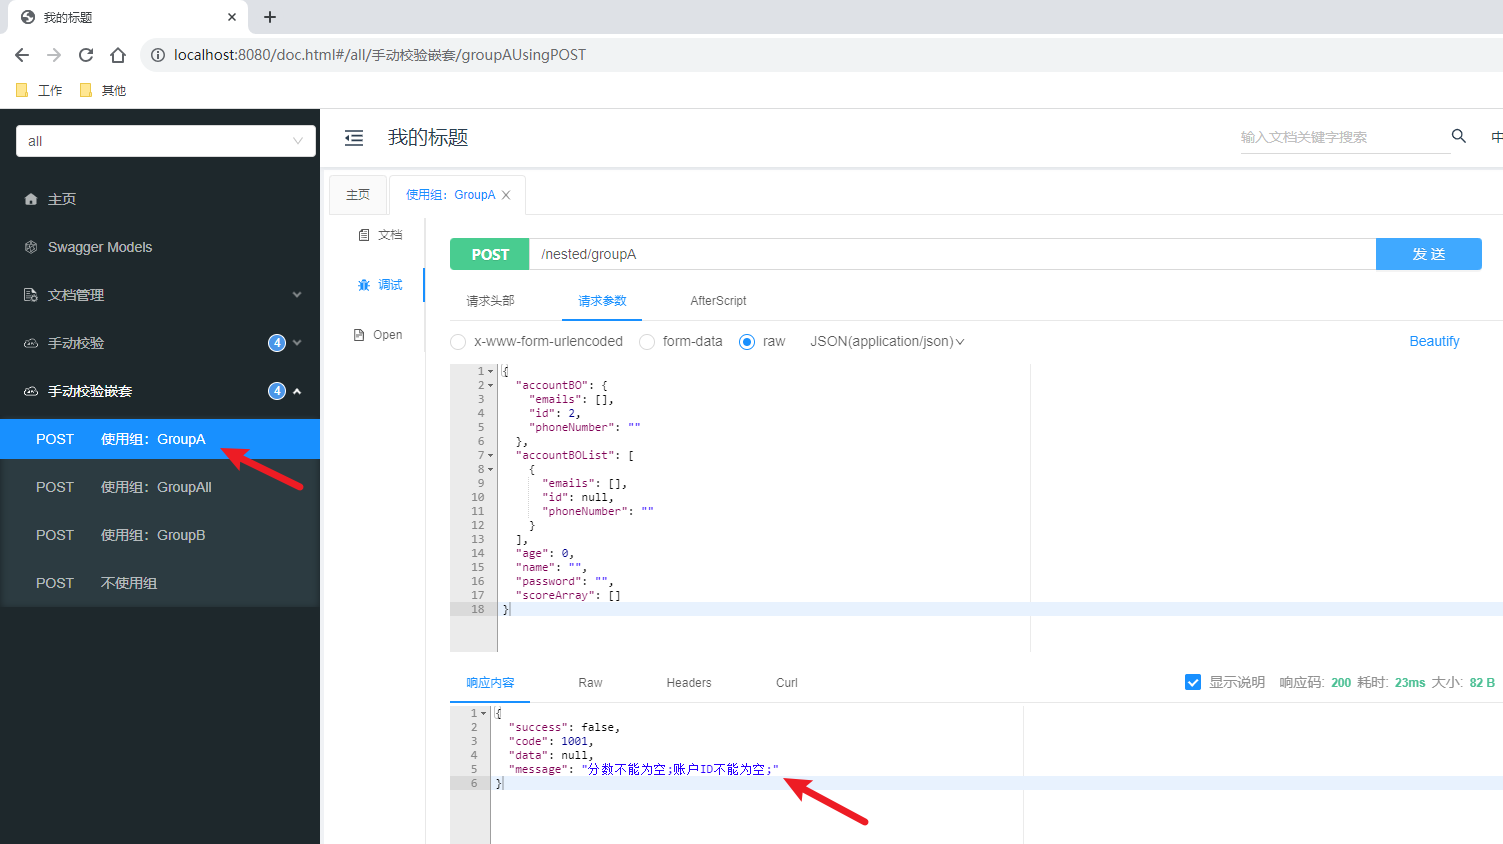The width and height of the screenshot is (1503, 844).
Task: Switch to the 响应内容 tab
Action: [490, 683]
